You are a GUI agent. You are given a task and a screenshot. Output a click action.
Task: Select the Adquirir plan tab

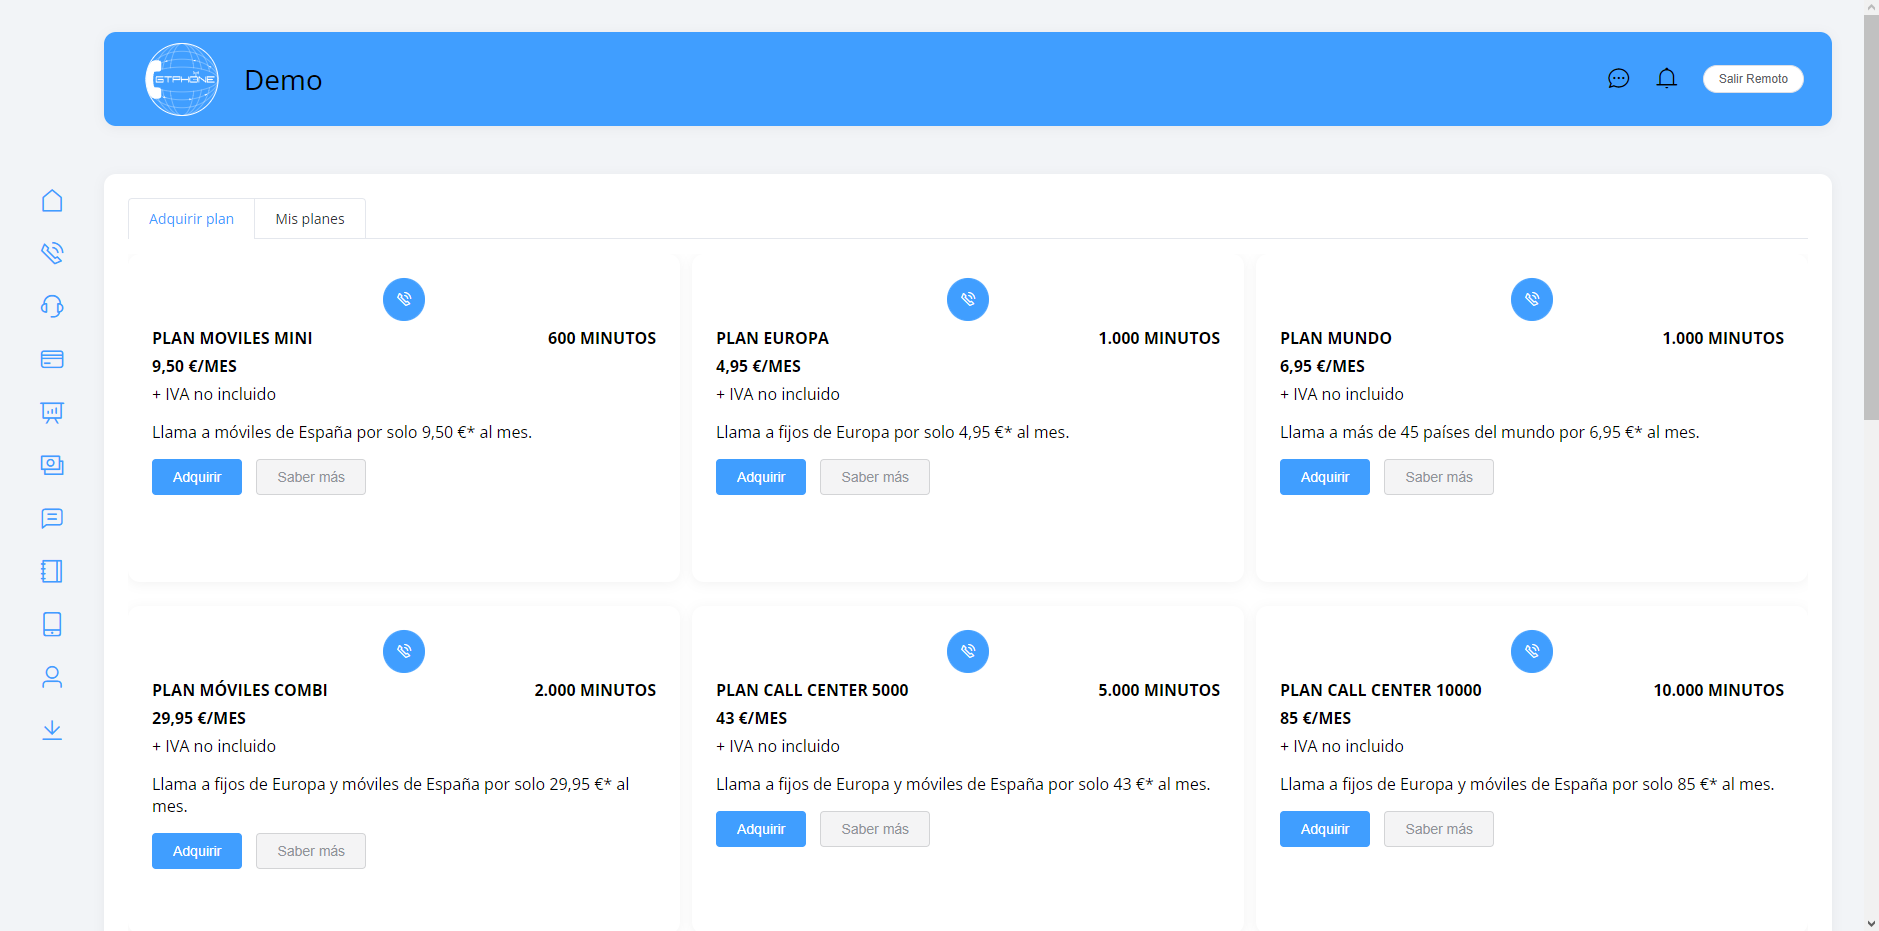[191, 219]
